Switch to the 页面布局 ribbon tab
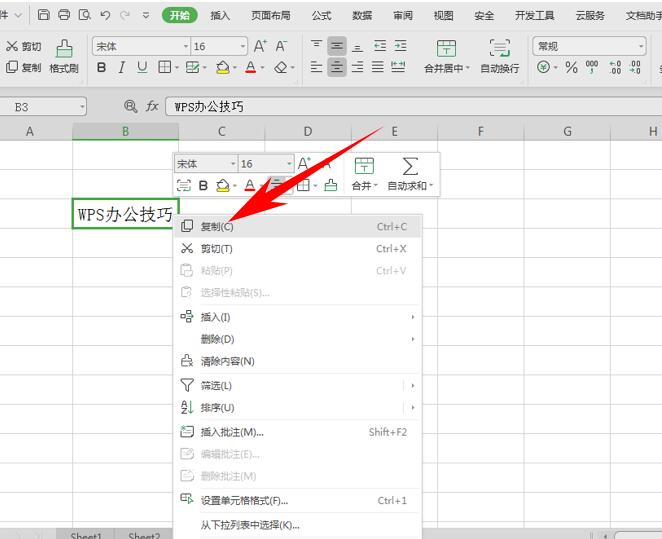Screen dimensions: 662x539 click(271, 16)
